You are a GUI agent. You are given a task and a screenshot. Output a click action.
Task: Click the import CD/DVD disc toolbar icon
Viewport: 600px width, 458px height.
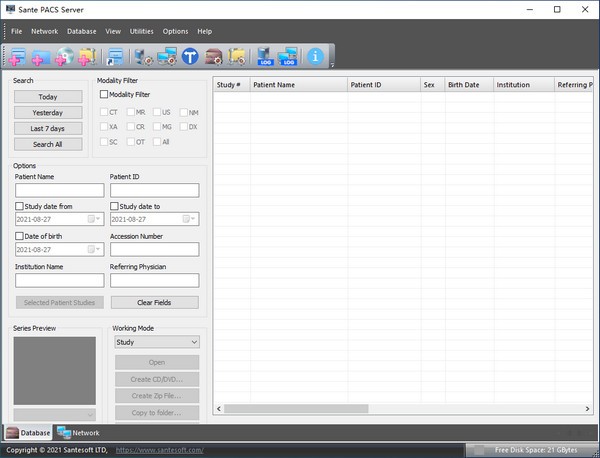[x=64, y=56]
